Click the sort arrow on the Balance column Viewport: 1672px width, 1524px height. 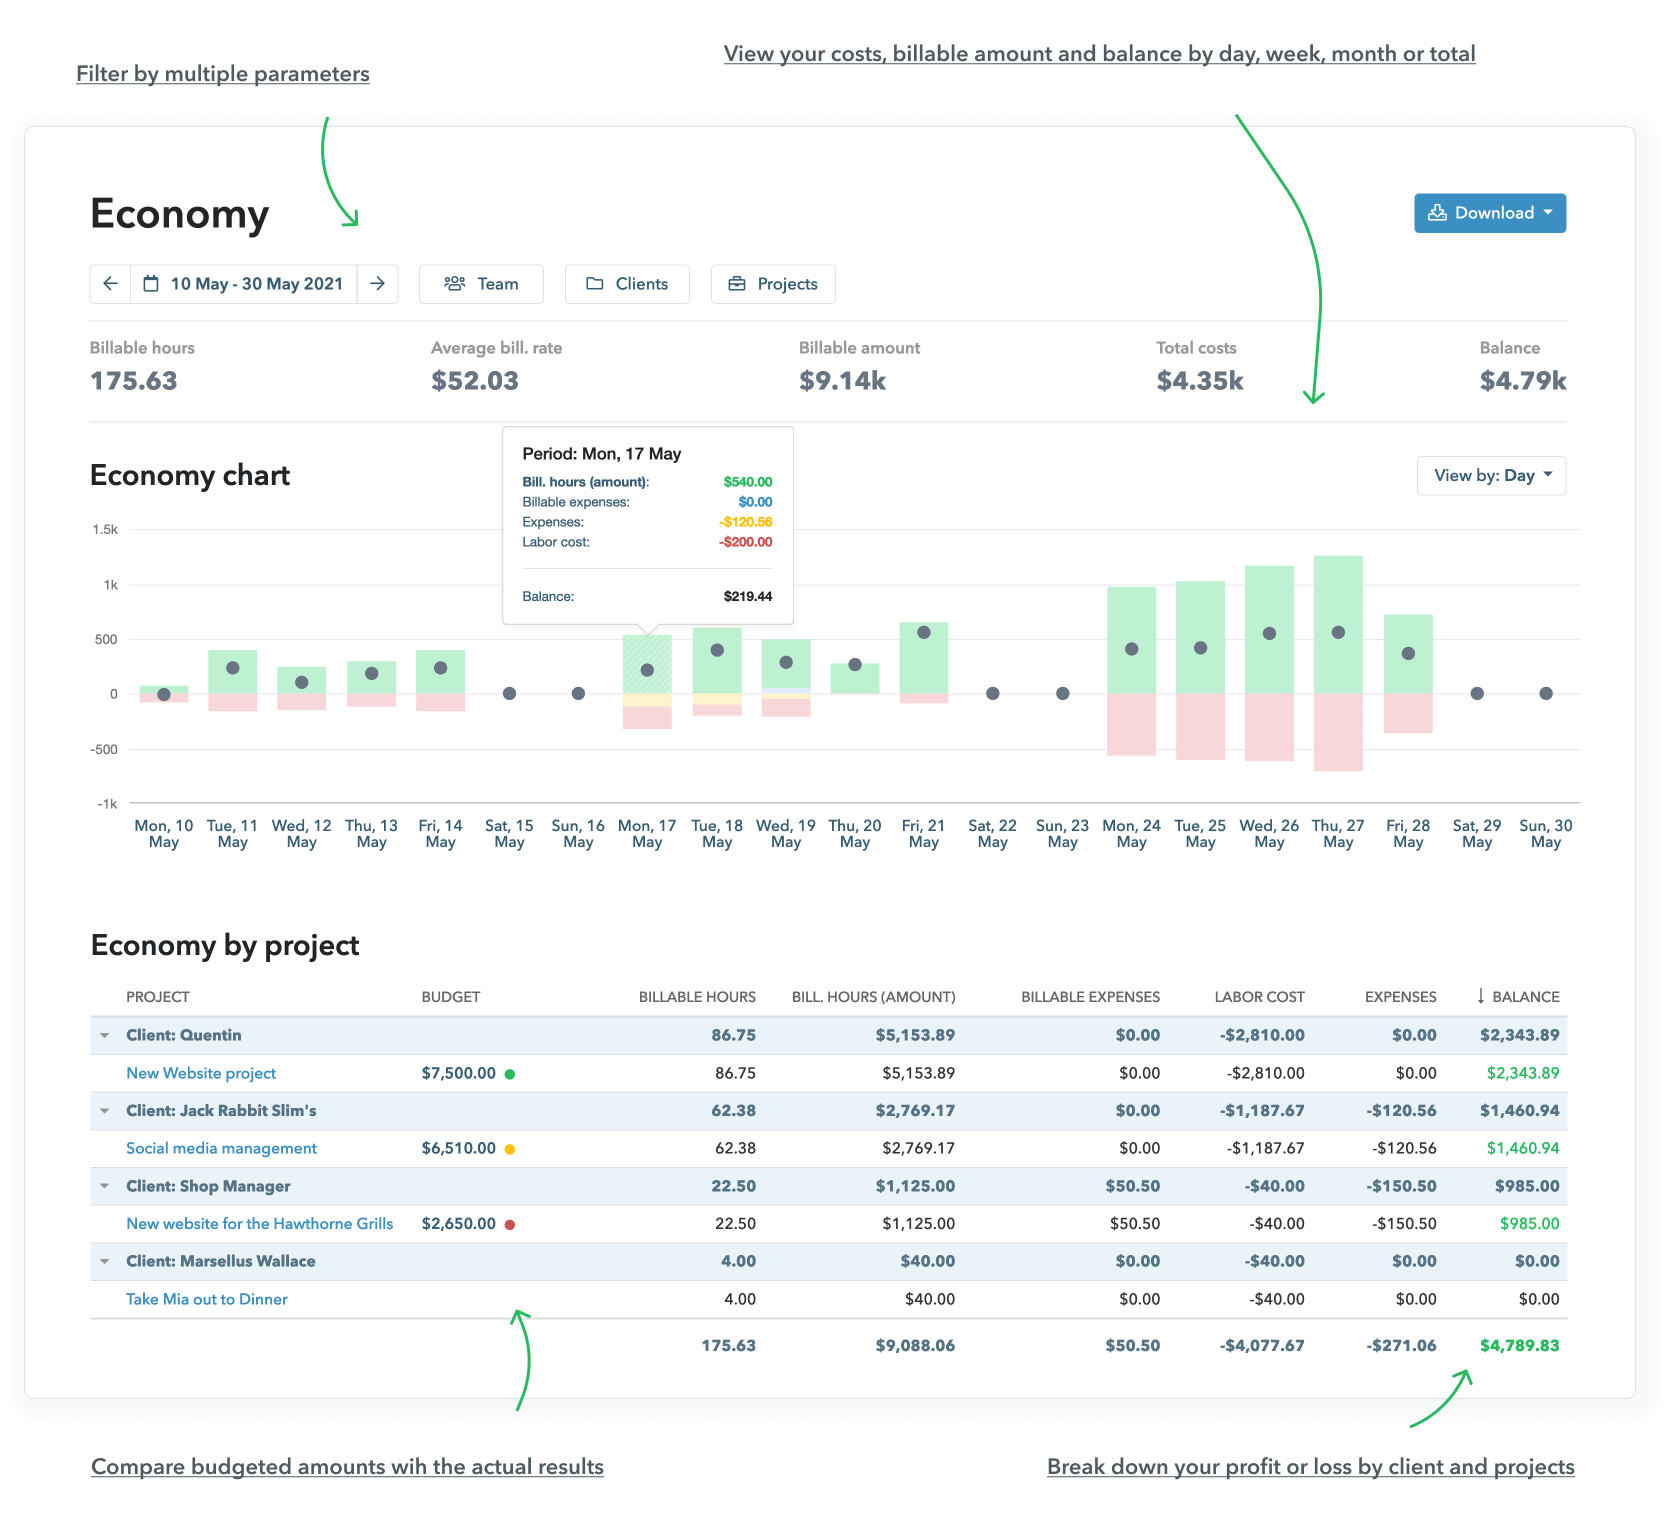[x=1480, y=996]
